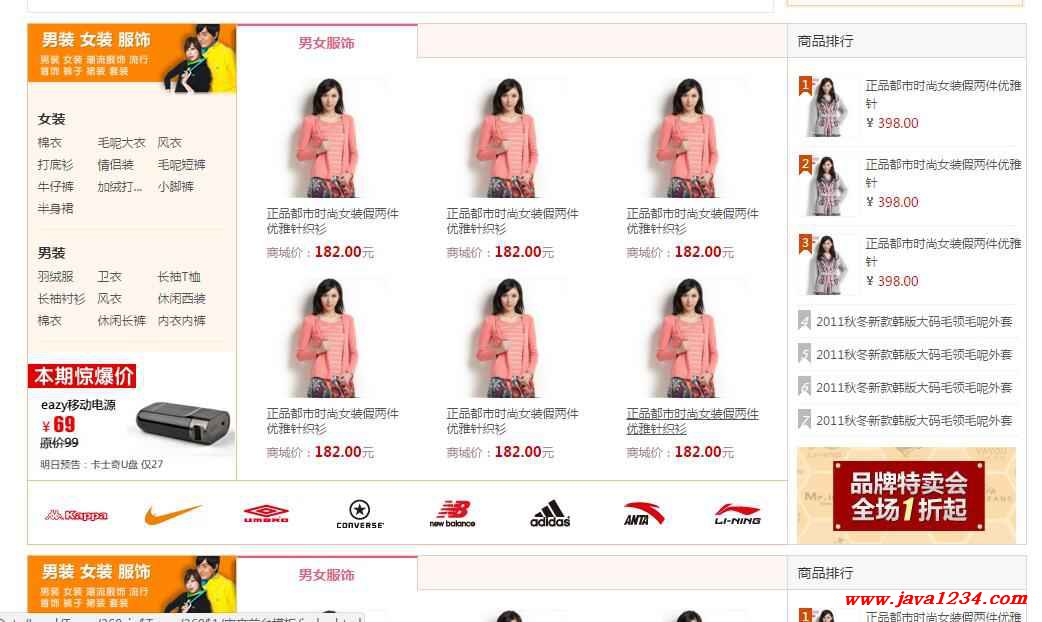The image size is (1042, 622).
Task: Click the 本期惊爆价 red label
Action: click(x=82, y=376)
